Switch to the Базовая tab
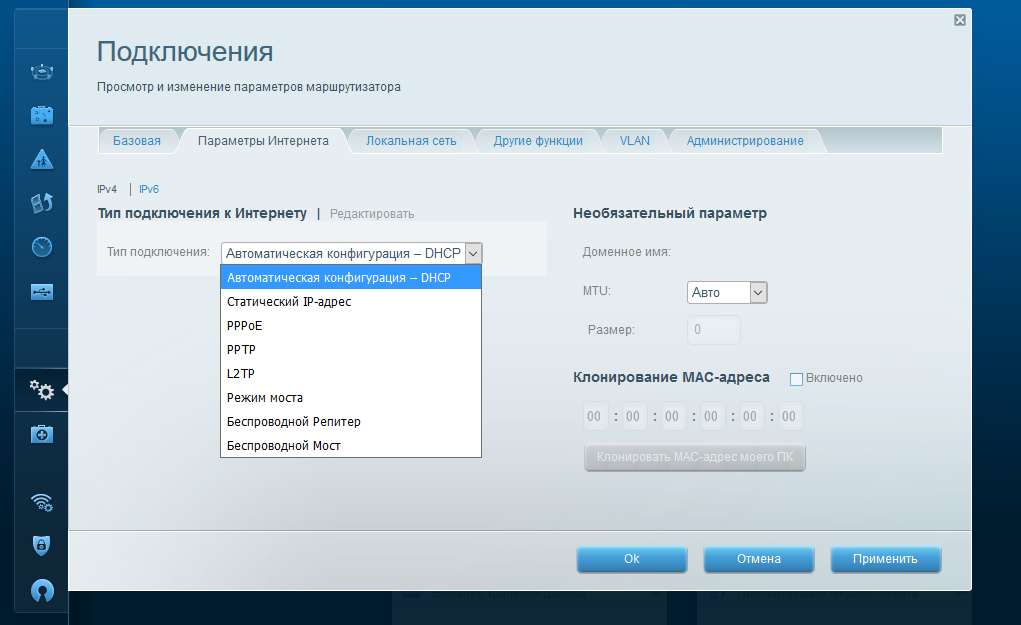This screenshot has width=1021, height=625. [137, 141]
